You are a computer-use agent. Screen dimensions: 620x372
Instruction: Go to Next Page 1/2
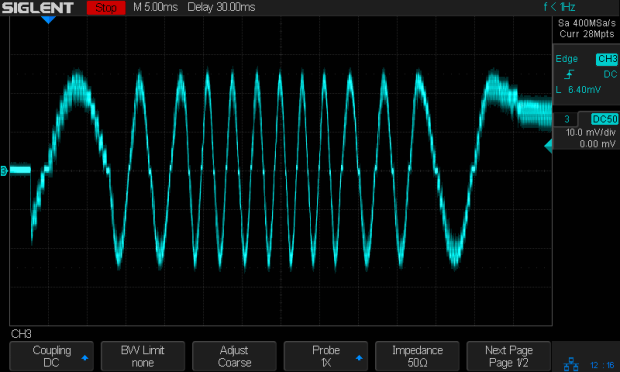tap(508, 356)
